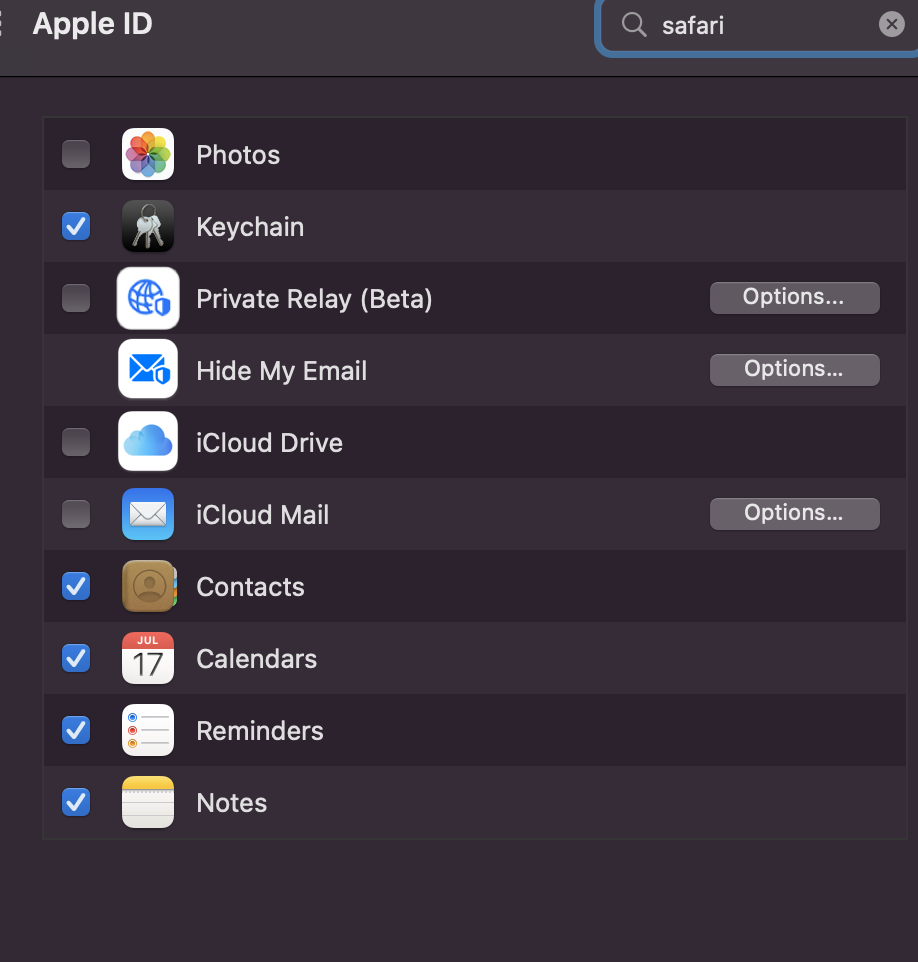918x962 pixels.
Task: Click the Notes notepad icon
Action: (148, 802)
